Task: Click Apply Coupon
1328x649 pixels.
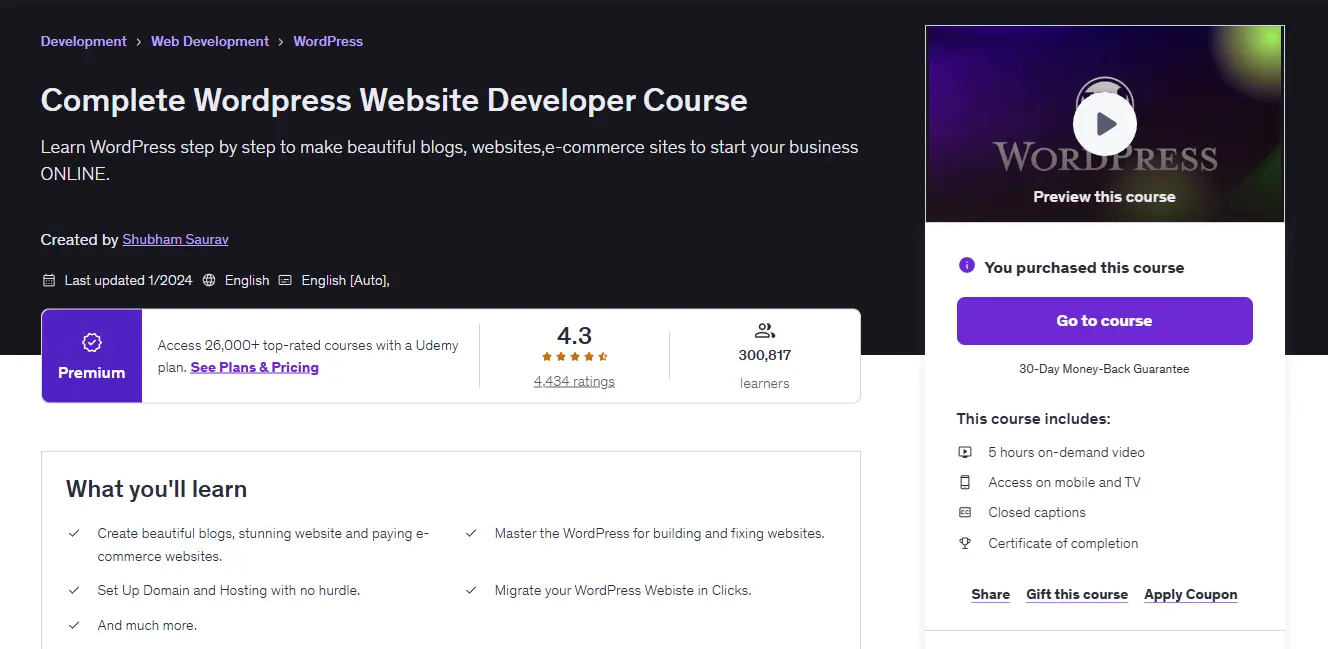Action: click(x=1191, y=594)
